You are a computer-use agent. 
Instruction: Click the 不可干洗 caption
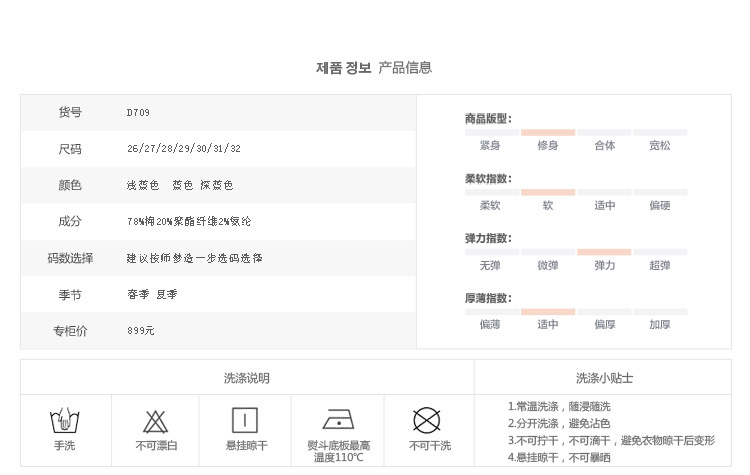(430, 446)
